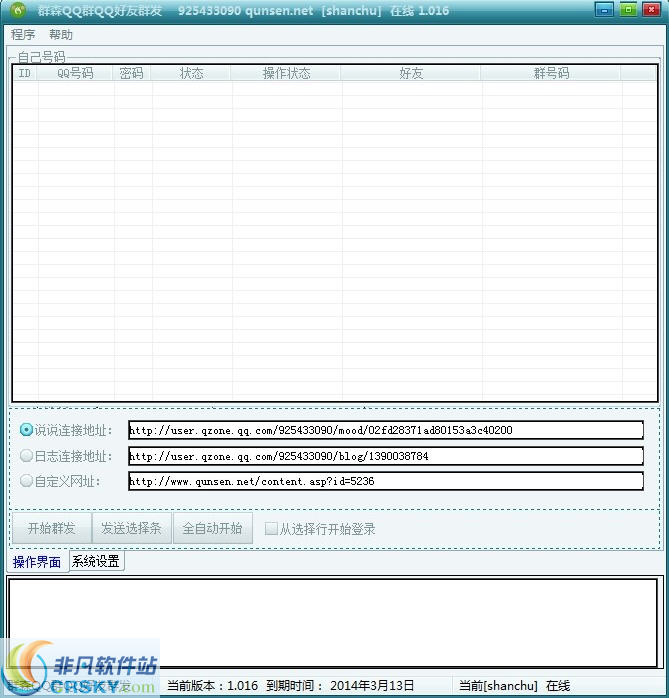Click inside the log output text area

click(x=332, y=622)
